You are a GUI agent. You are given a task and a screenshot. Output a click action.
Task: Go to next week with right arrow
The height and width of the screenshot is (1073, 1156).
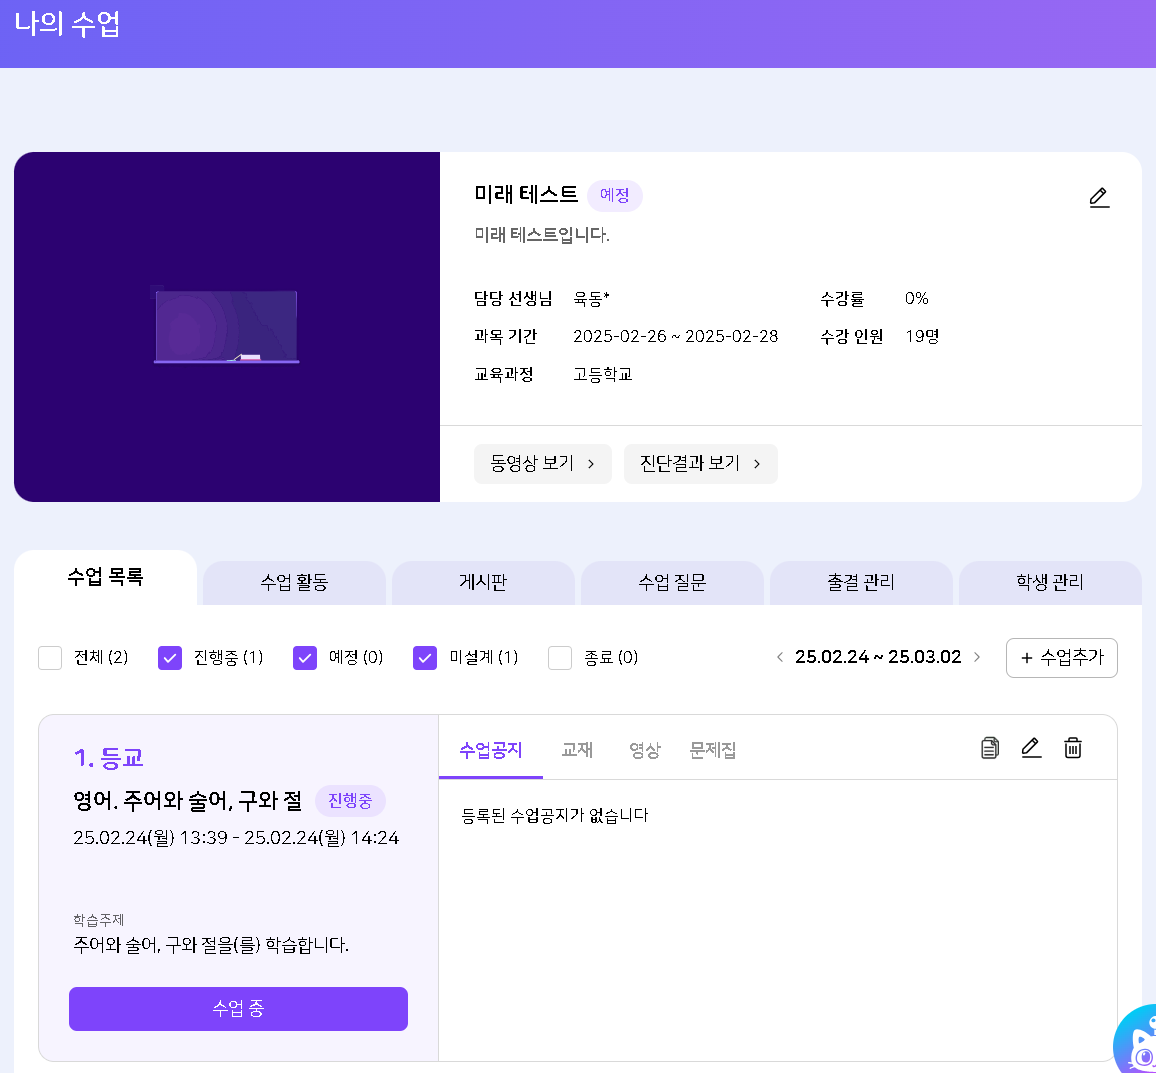(977, 657)
